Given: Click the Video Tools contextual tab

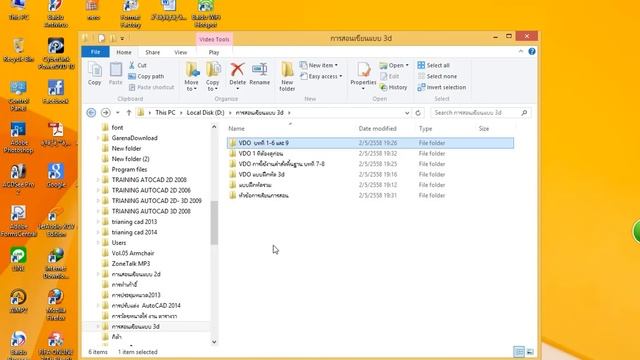Looking at the screenshot, I should coord(214,39).
